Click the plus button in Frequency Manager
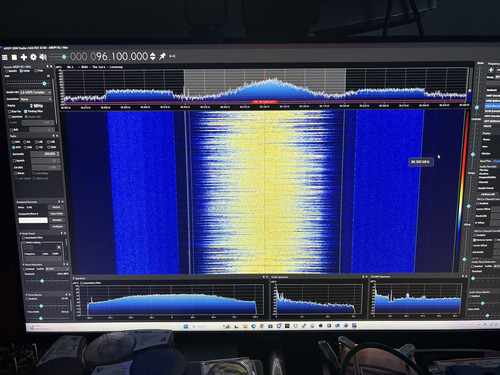The height and width of the screenshot is (375, 500). 491,70
